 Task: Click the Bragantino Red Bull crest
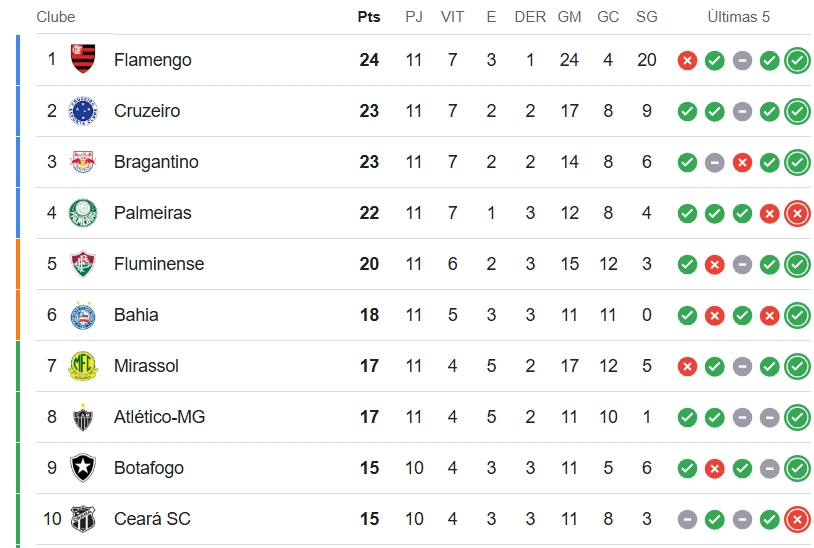(x=83, y=161)
